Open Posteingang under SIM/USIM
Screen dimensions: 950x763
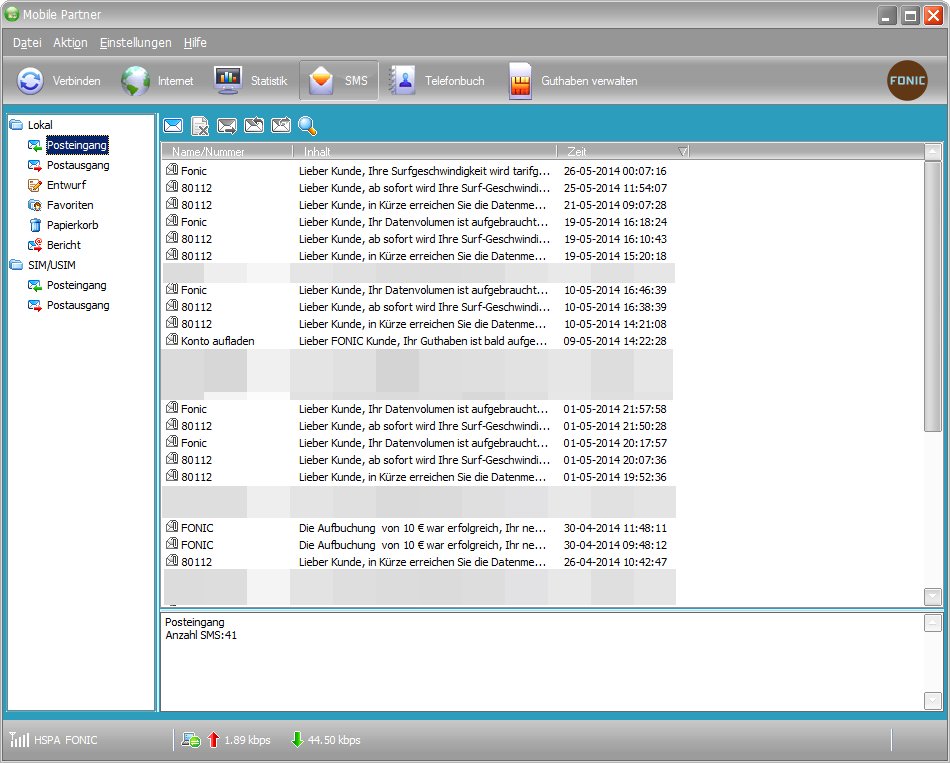[77, 285]
